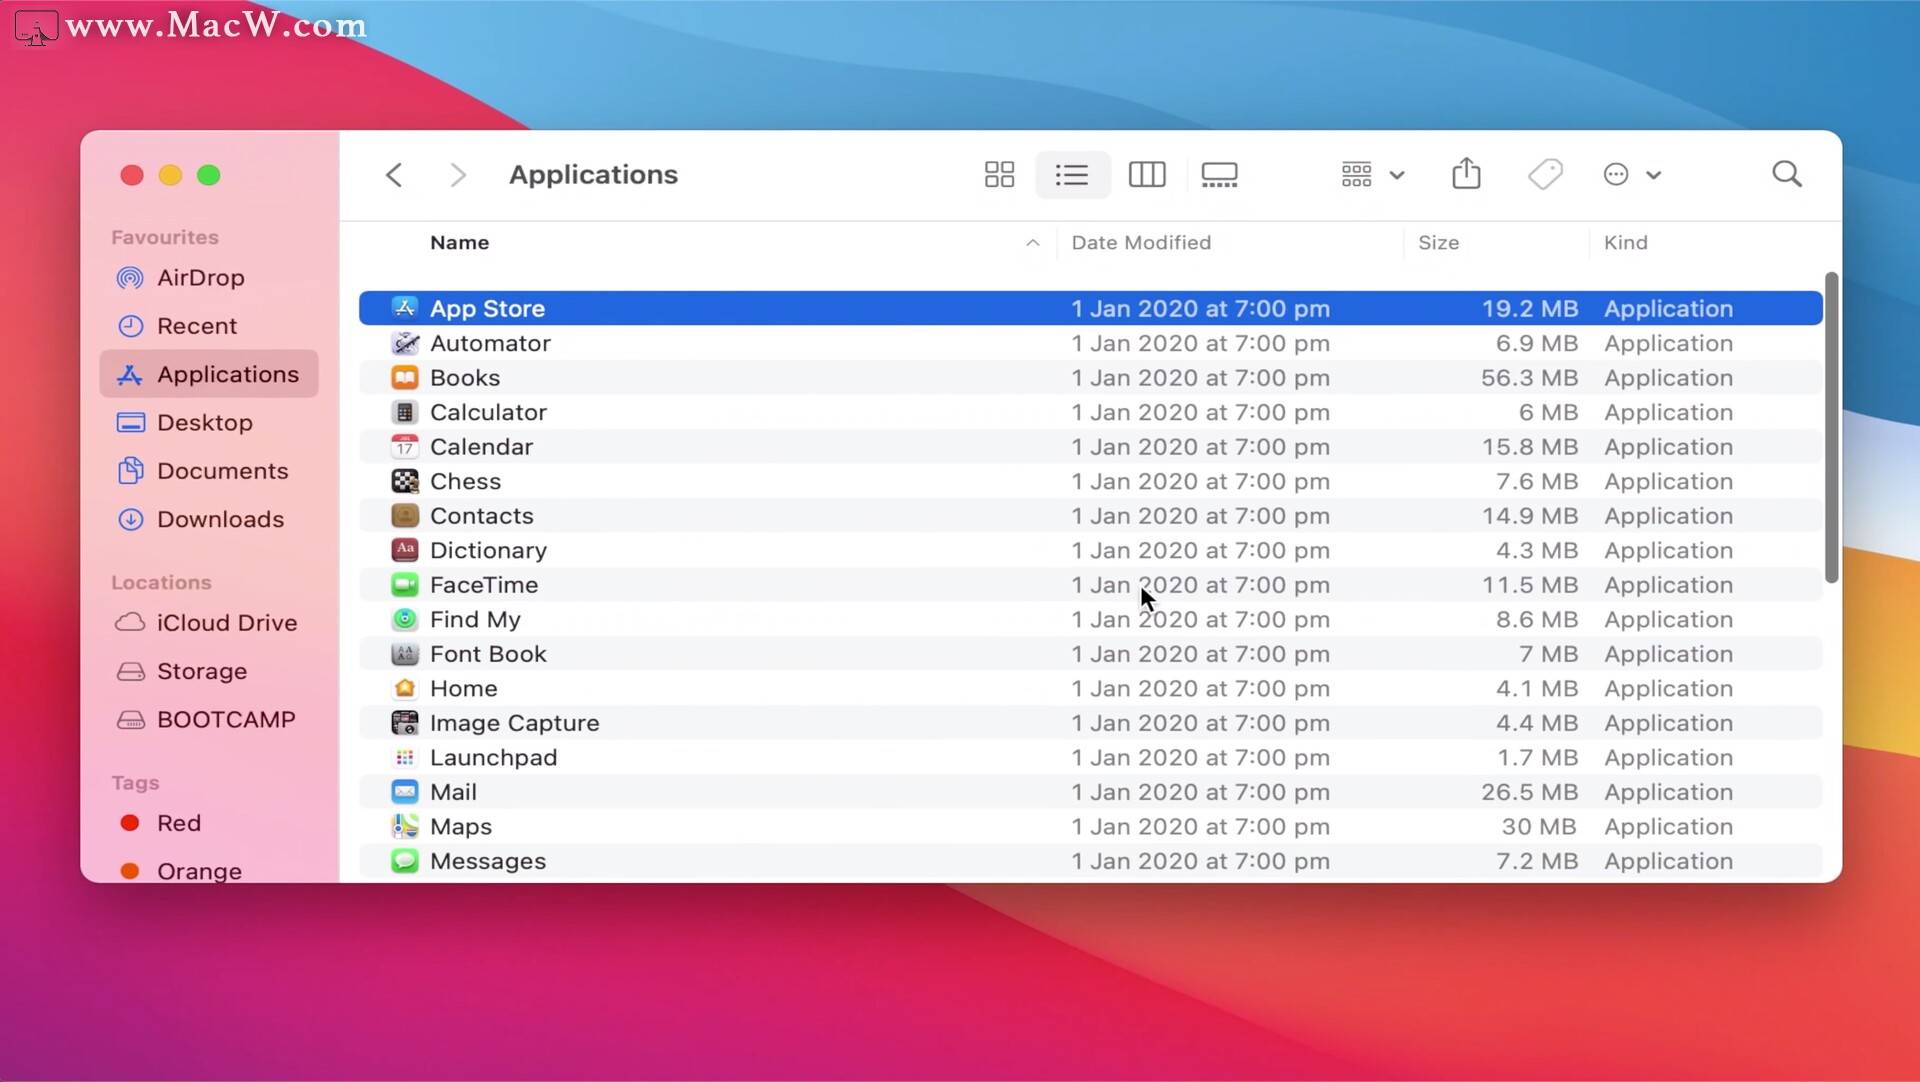Switch to gallery view
This screenshot has width=1920, height=1082.
pos(1219,175)
